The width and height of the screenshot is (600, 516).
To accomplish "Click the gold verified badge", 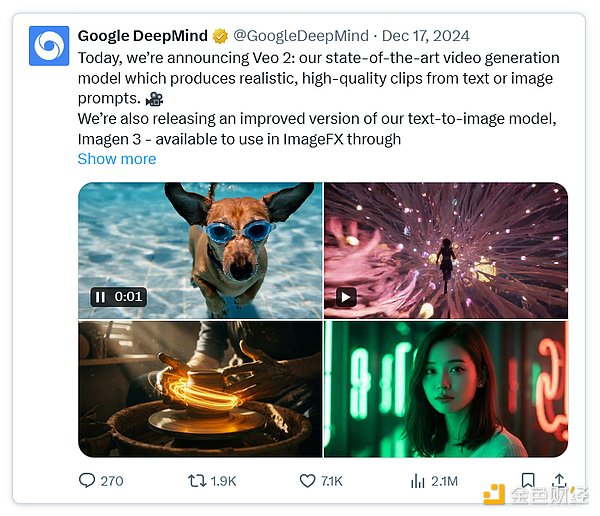I will pos(222,36).
